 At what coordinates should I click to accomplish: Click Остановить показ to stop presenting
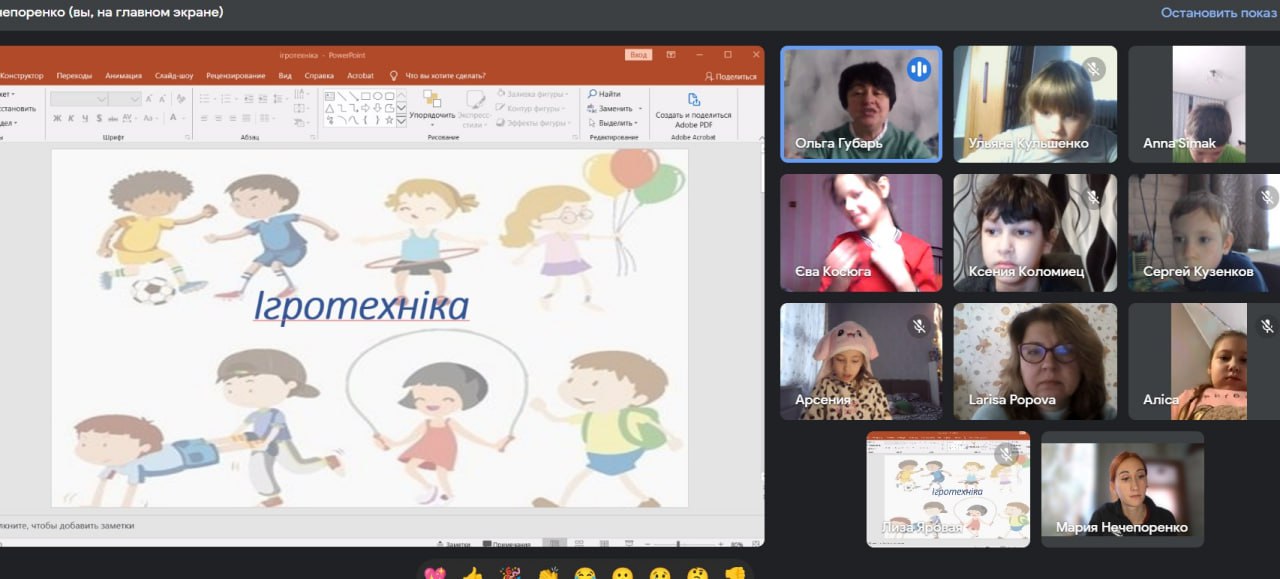coord(1219,13)
